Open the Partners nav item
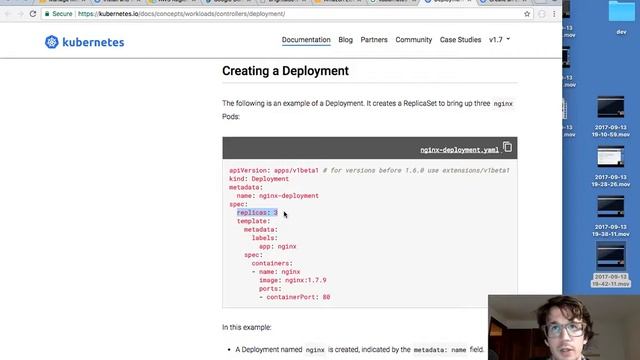This screenshot has height=360, width=640. [x=374, y=40]
